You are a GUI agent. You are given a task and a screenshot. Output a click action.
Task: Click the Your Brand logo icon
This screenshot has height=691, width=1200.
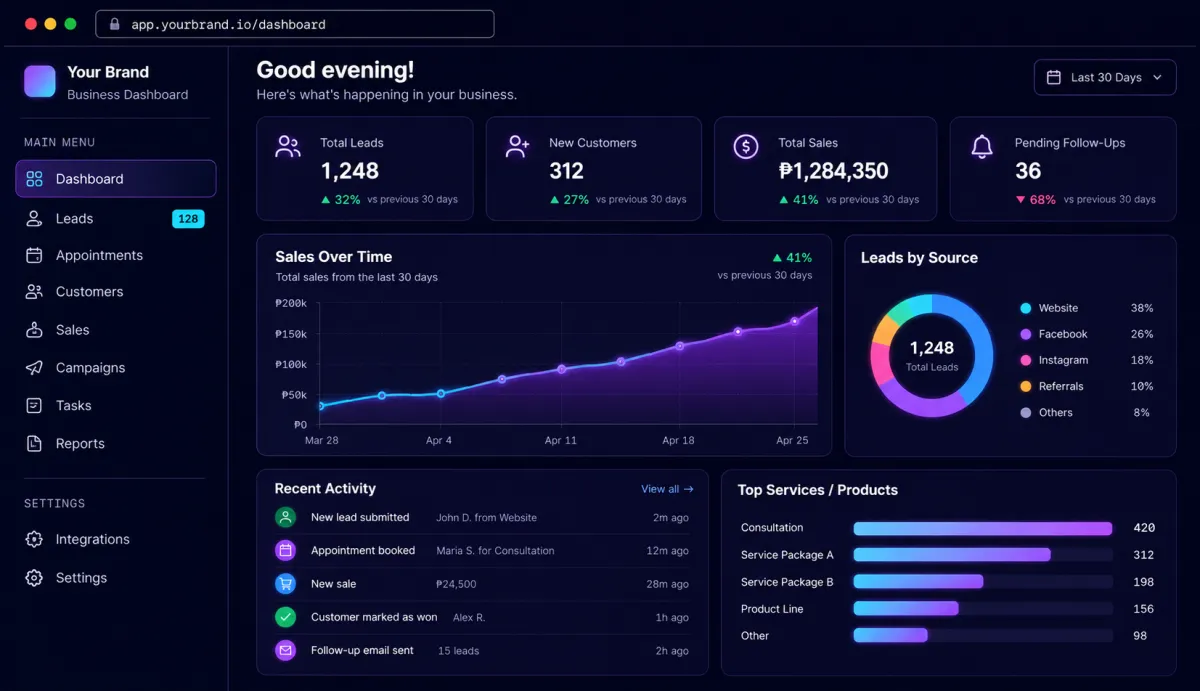(40, 82)
